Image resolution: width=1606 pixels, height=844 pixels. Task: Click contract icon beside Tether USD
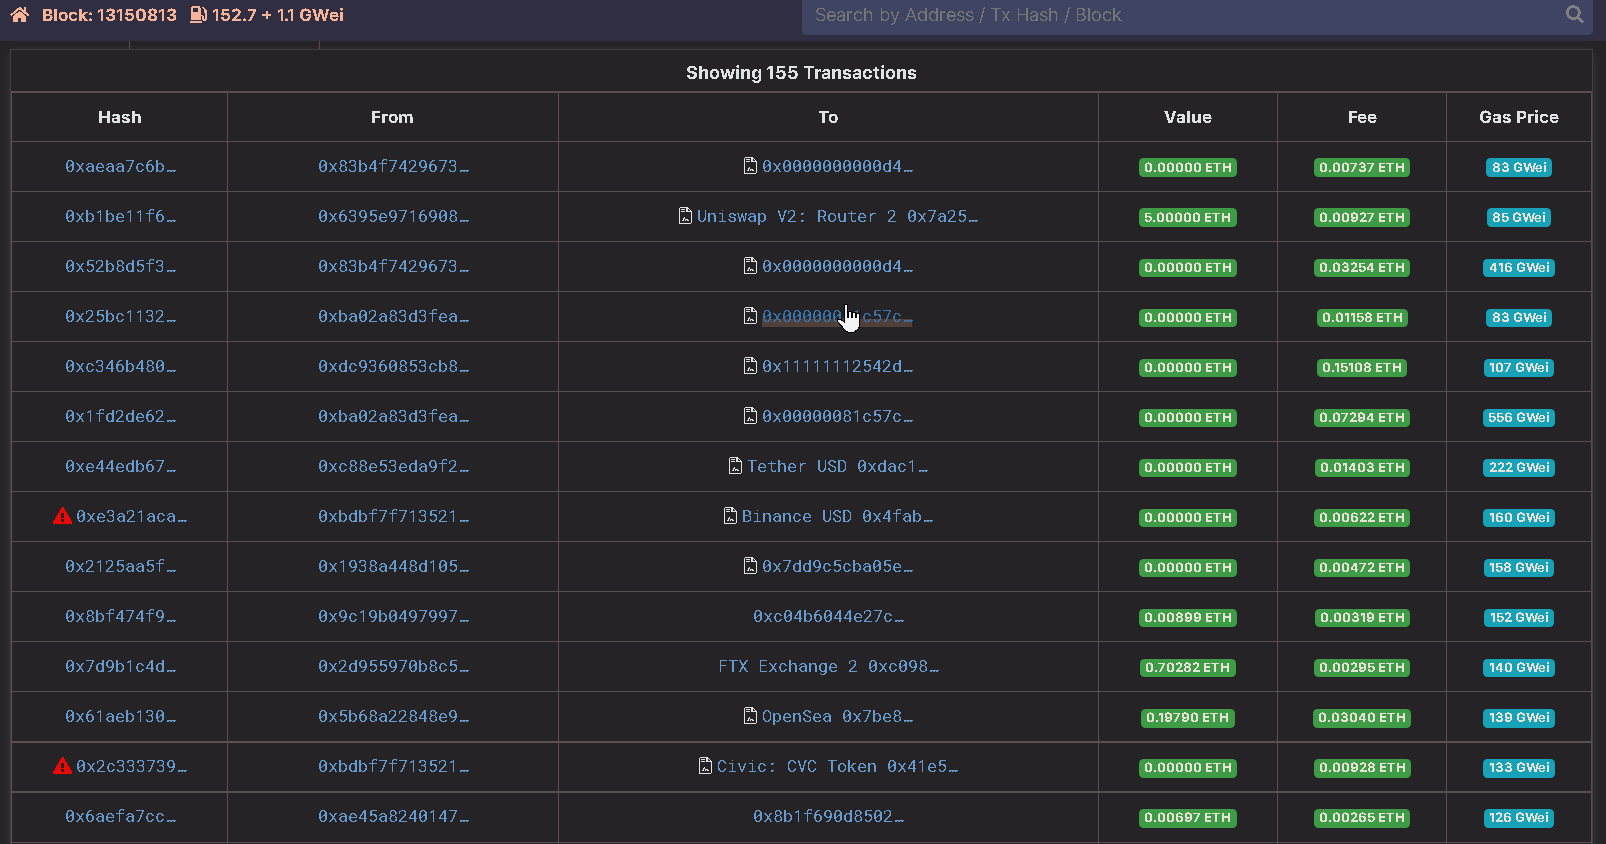click(x=736, y=466)
